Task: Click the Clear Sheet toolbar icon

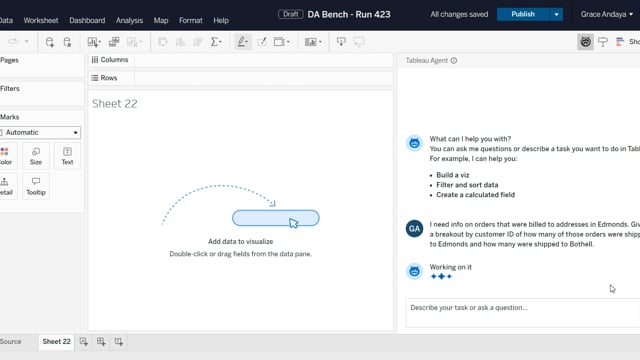Action: pyautogui.click(x=132, y=42)
